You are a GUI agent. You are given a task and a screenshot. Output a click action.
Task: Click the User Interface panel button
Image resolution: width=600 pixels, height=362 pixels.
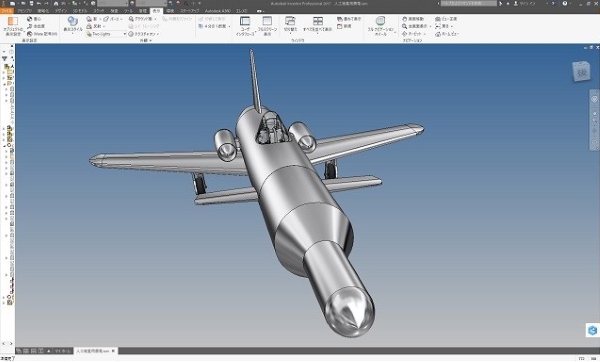(x=245, y=26)
